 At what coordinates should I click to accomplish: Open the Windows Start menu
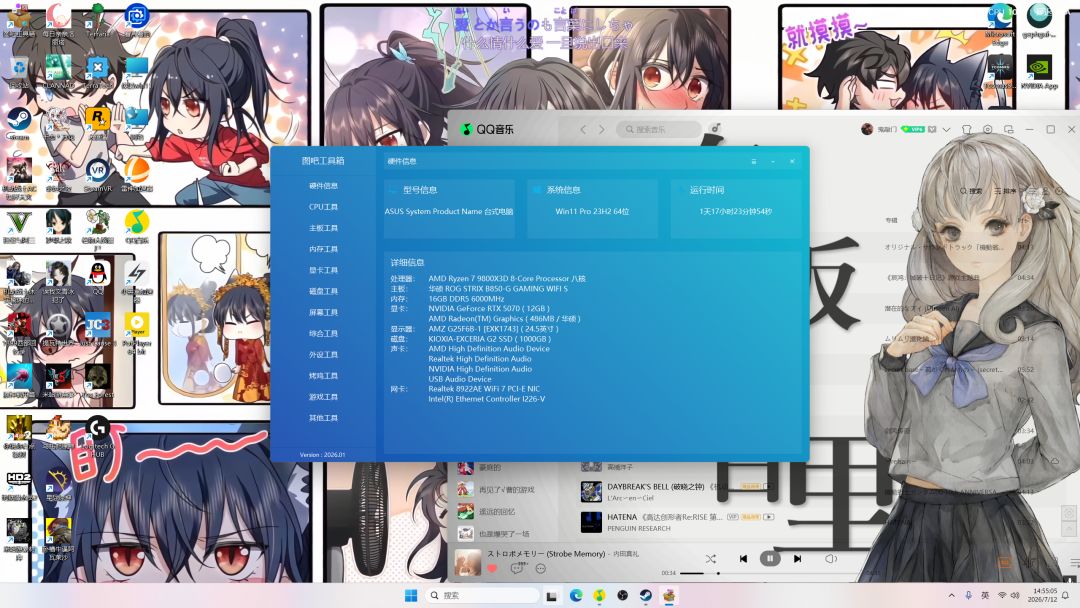[x=411, y=596]
